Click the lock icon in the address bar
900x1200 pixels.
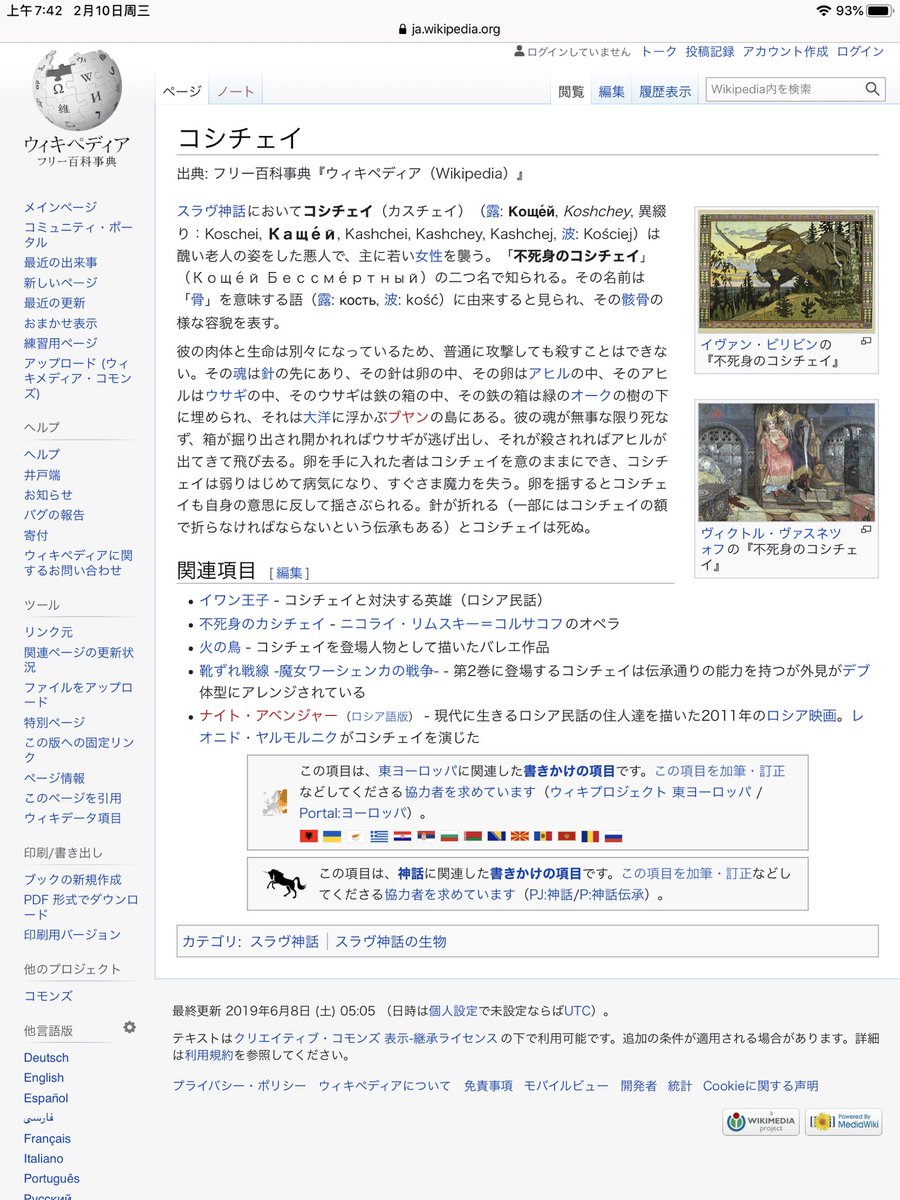402,30
